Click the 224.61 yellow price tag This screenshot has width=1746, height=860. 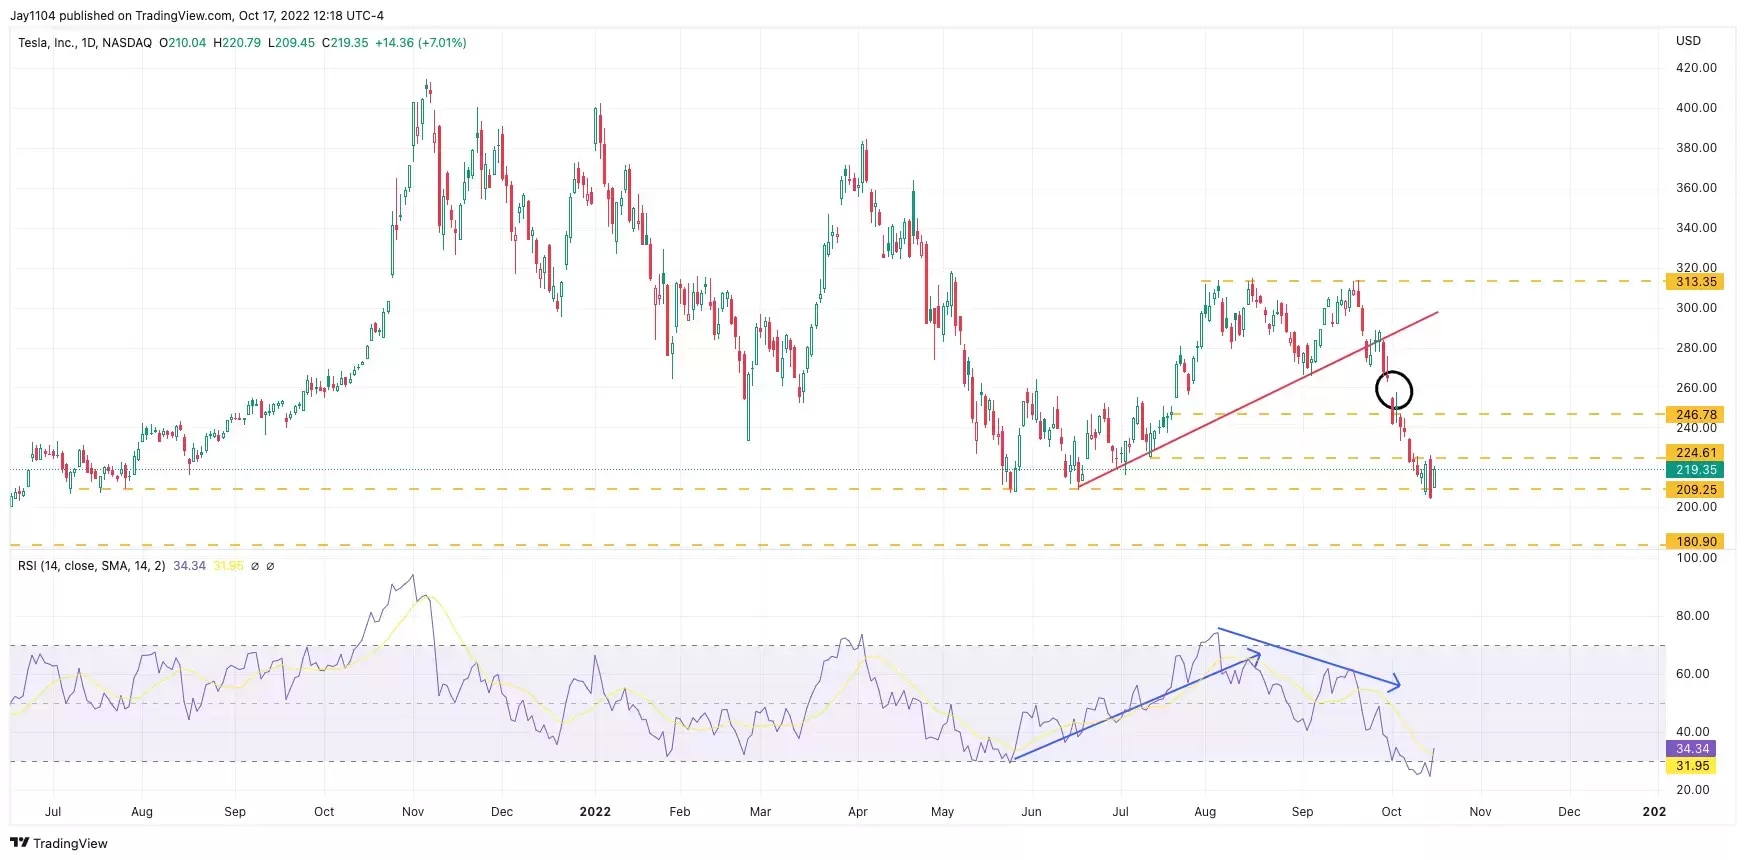tap(1695, 453)
